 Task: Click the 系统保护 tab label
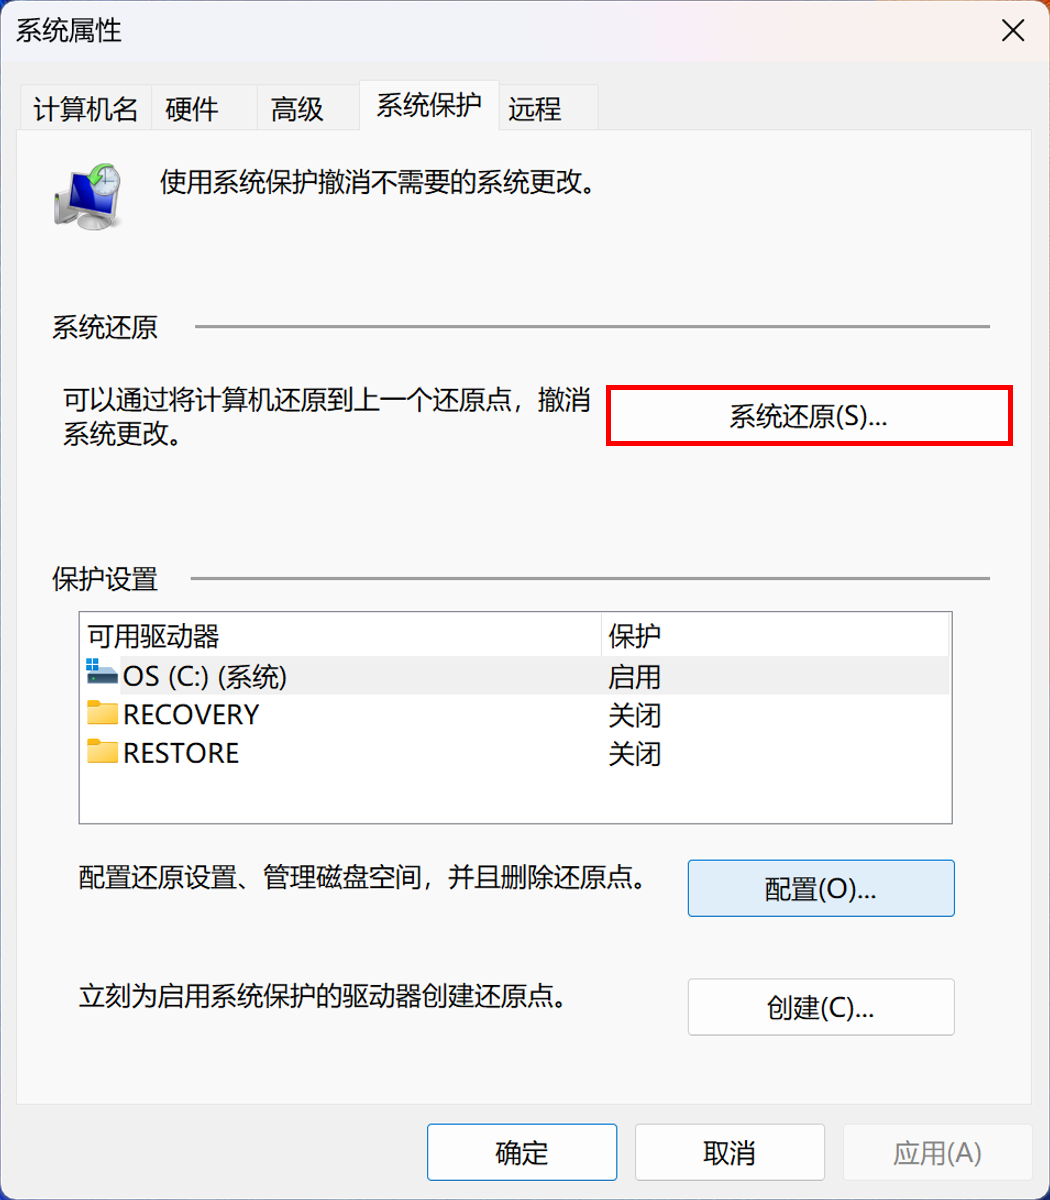click(x=428, y=105)
